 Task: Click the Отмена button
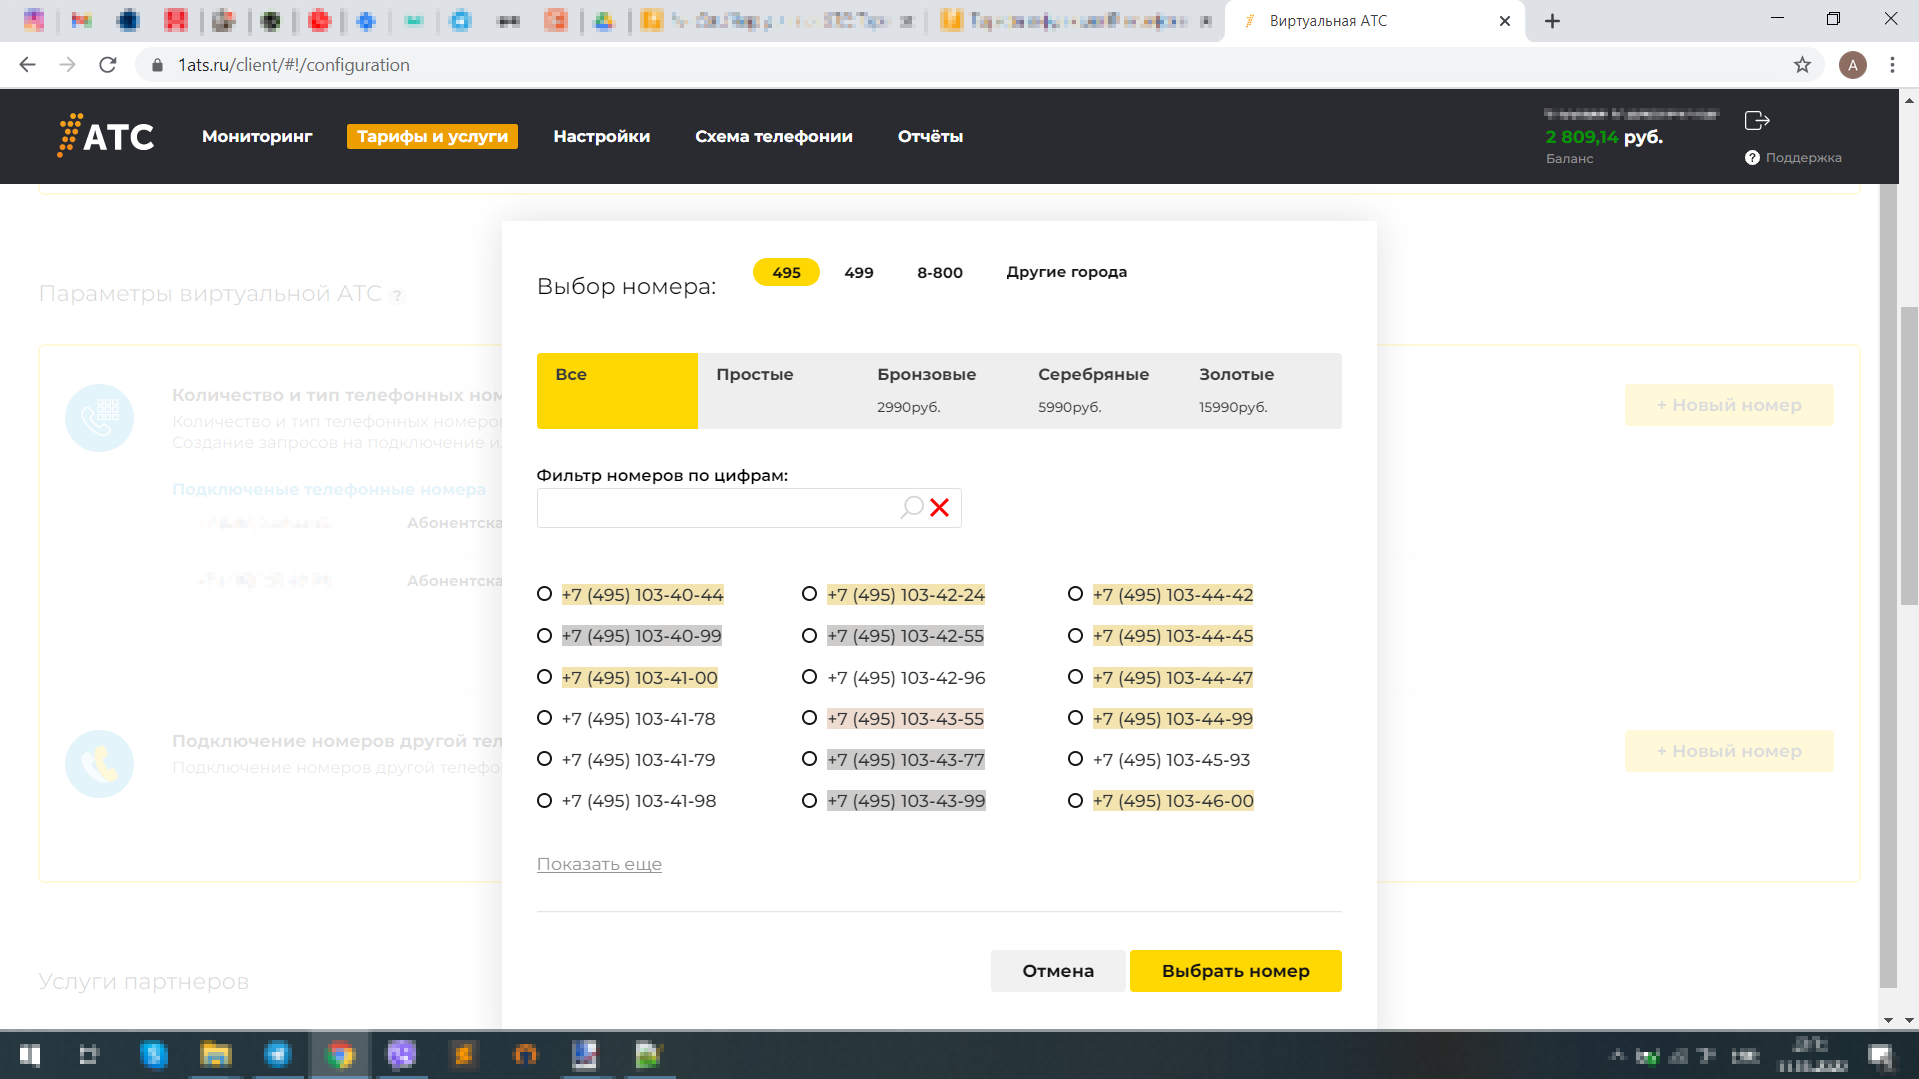(1057, 971)
